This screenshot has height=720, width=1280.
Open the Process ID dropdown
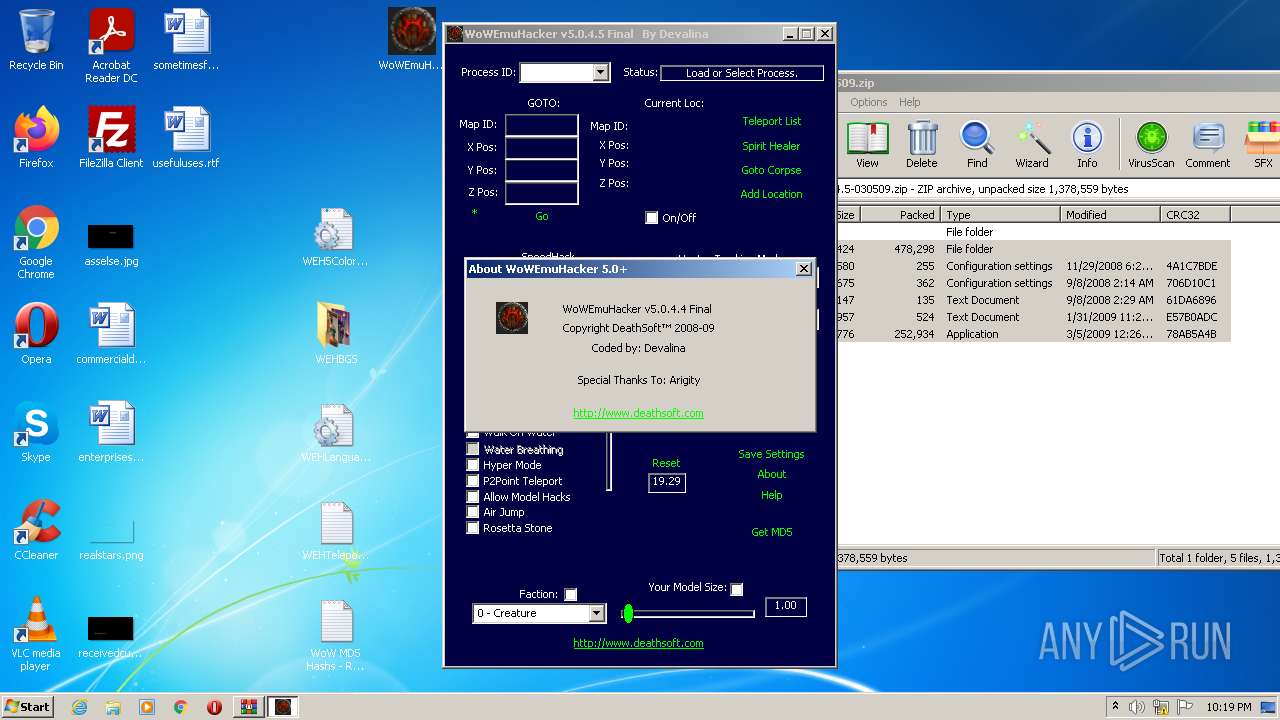(600, 73)
